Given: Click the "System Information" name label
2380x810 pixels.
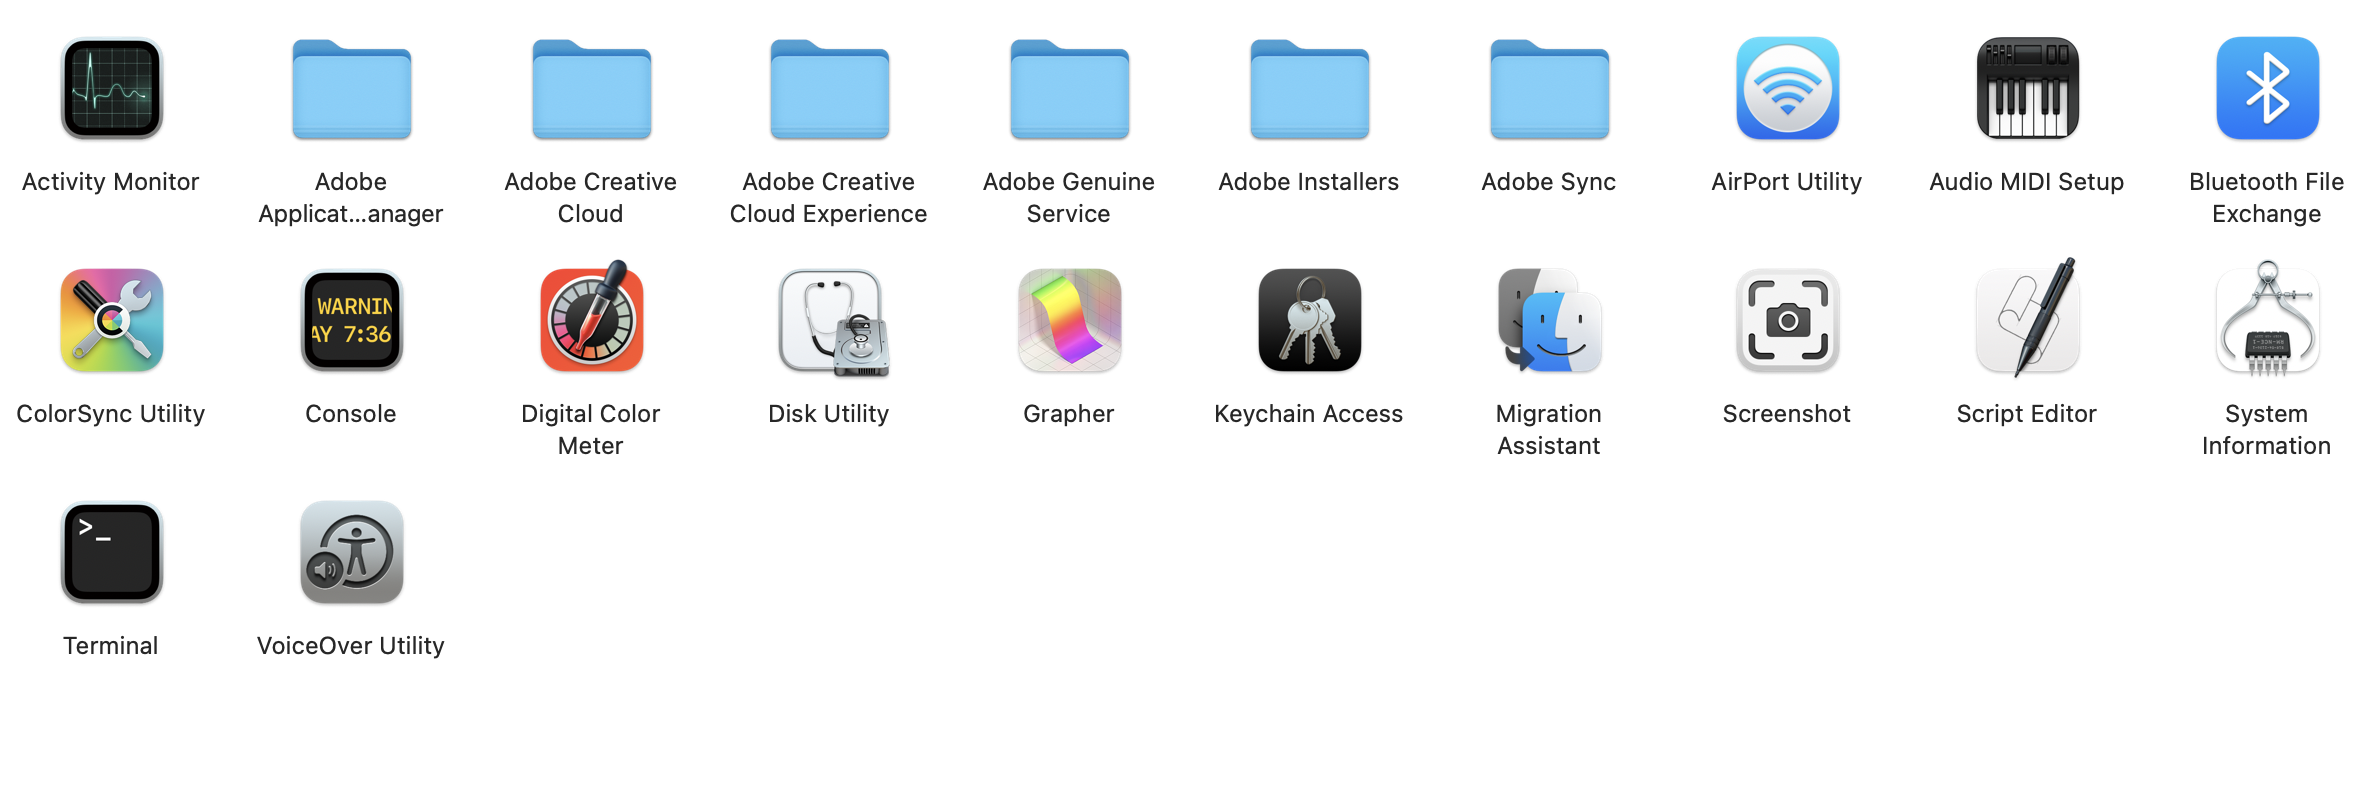Looking at the screenshot, I should tap(2267, 430).
